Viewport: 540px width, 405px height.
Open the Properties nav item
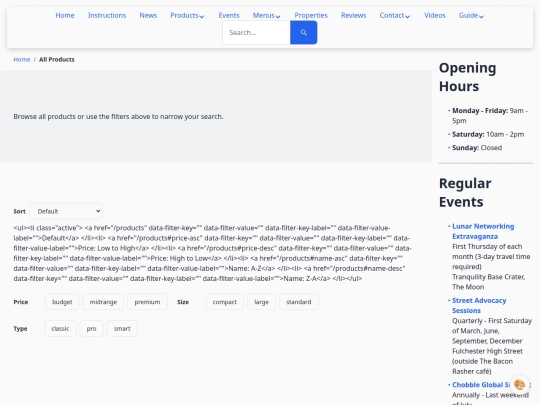tap(311, 15)
